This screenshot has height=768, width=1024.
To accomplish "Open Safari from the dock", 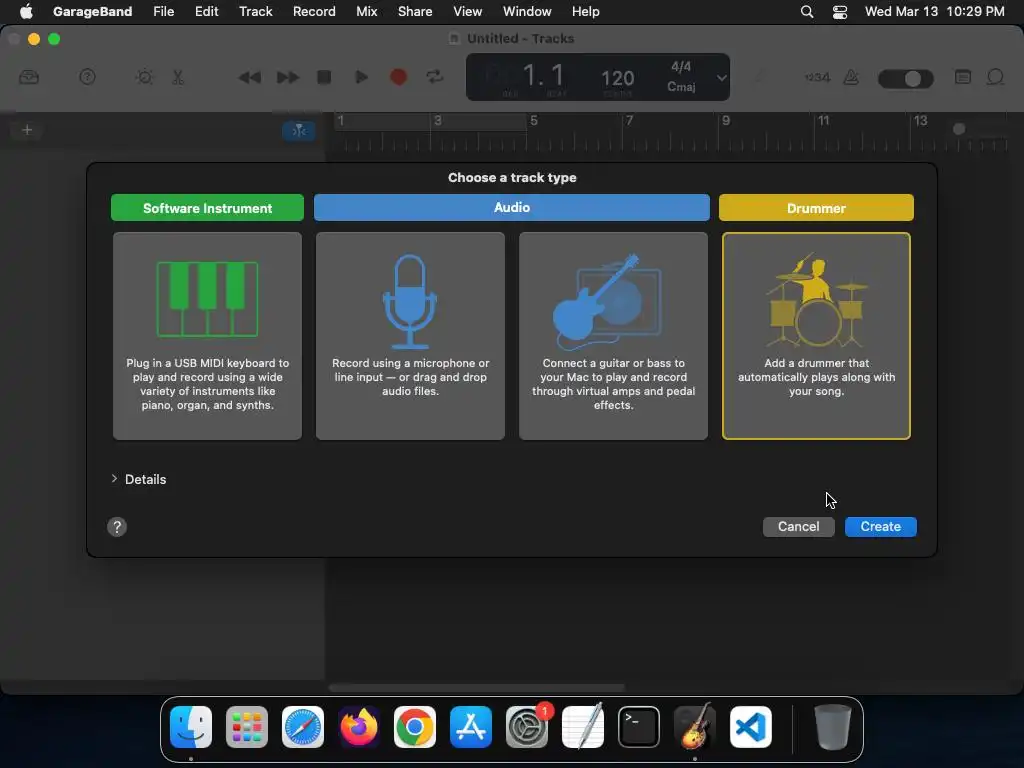I will [x=303, y=727].
